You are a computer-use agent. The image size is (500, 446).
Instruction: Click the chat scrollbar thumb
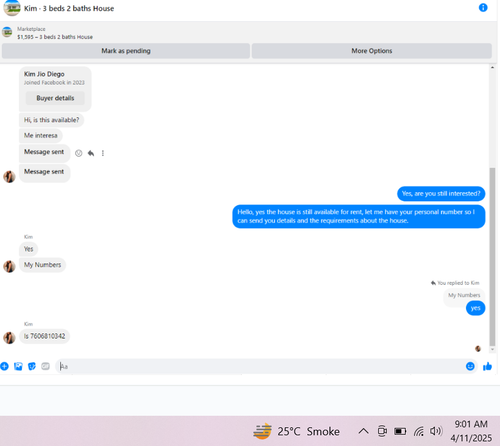click(x=492, y=257)
